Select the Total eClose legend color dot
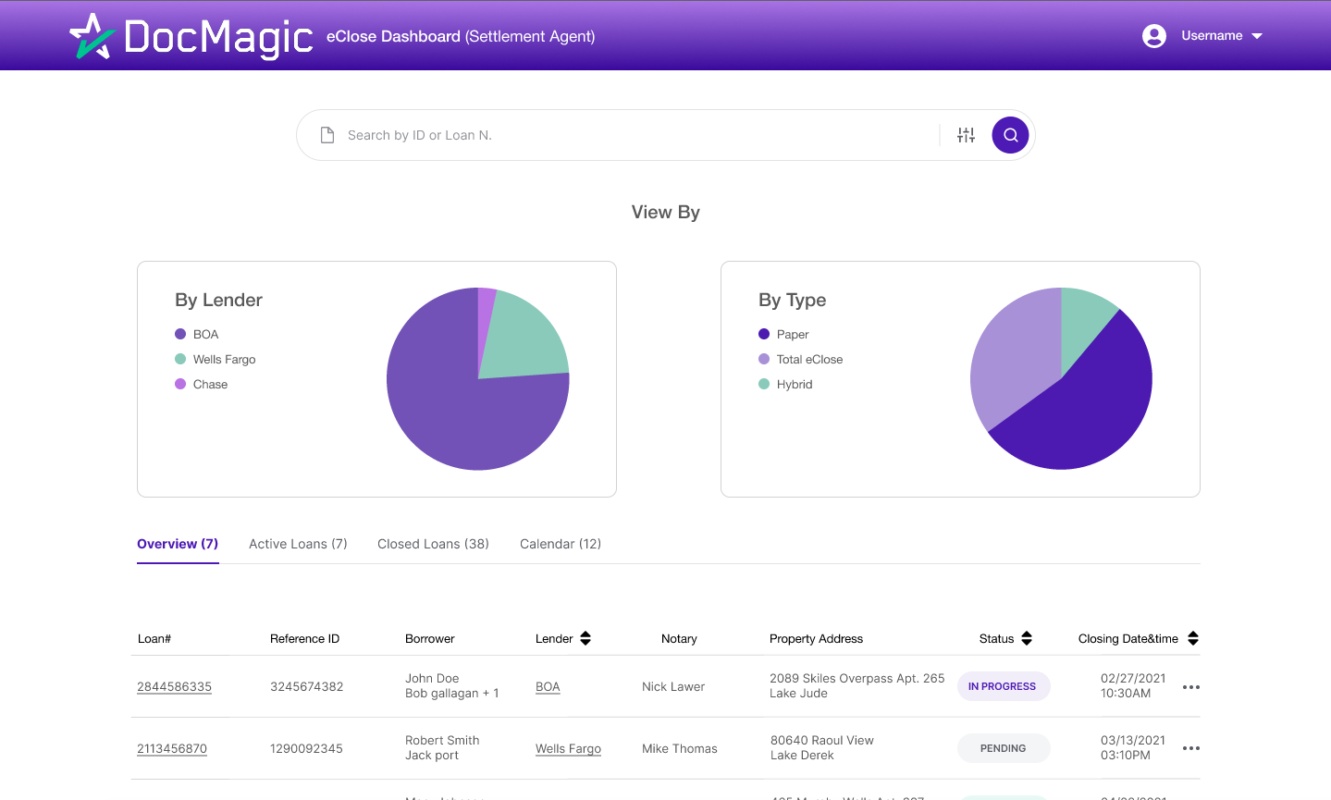 (764, 359)
